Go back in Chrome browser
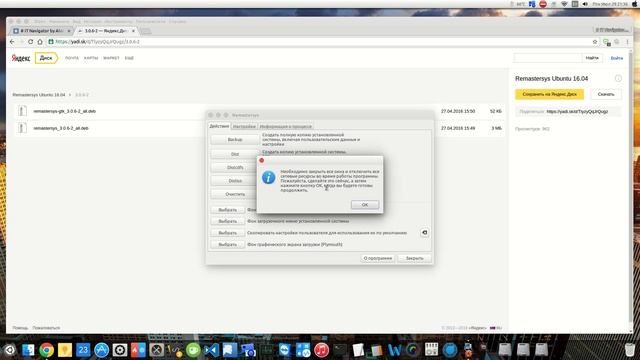Viewport: 640px width, 360px height. coord(12,42)
